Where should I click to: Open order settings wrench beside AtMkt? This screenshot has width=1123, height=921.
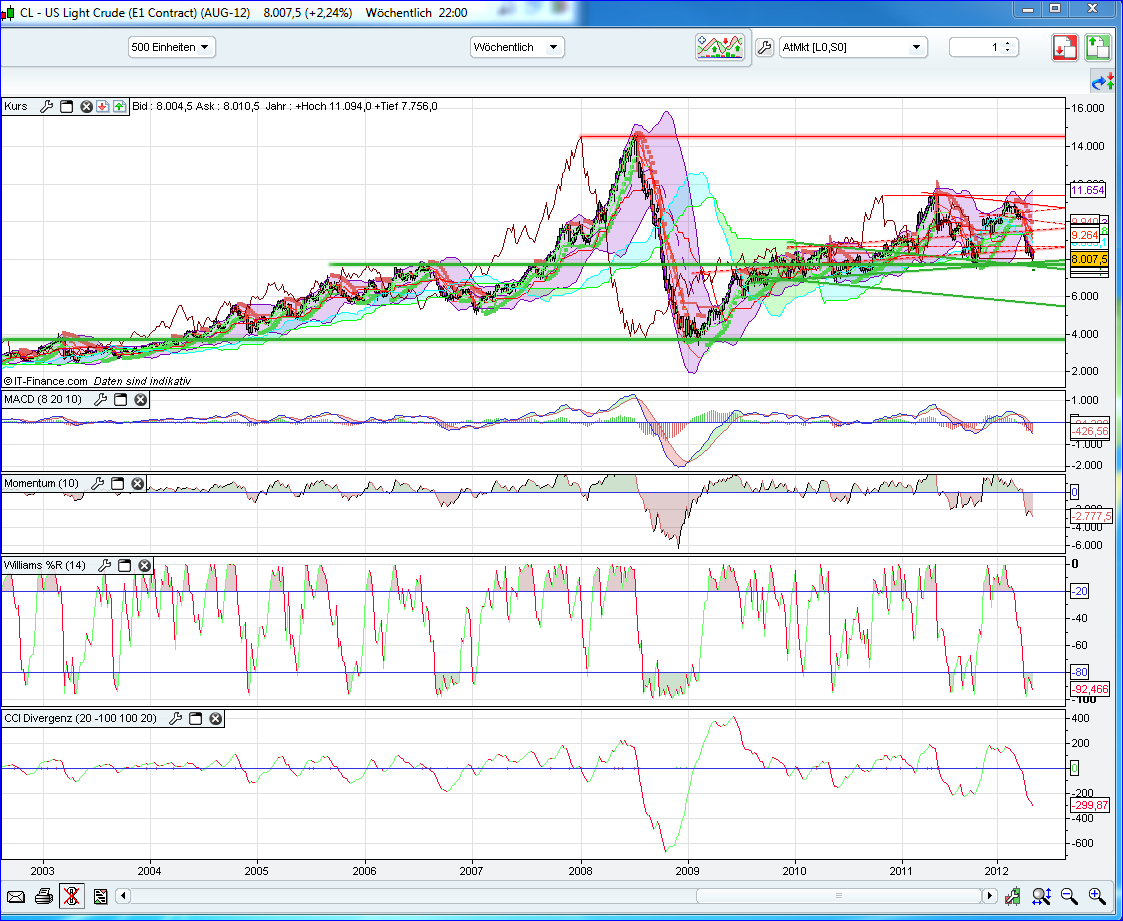point(765,47)
